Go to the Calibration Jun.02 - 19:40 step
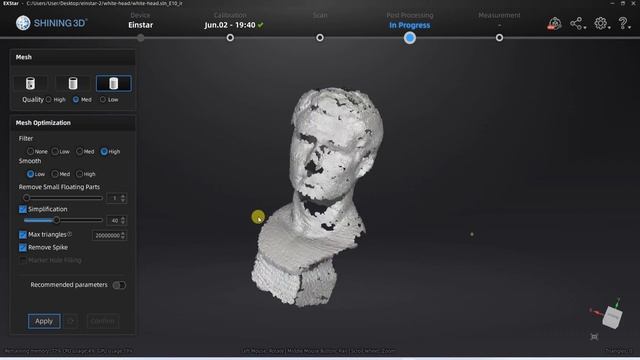Viewport: 640px width, 360px height. (233, 20)
